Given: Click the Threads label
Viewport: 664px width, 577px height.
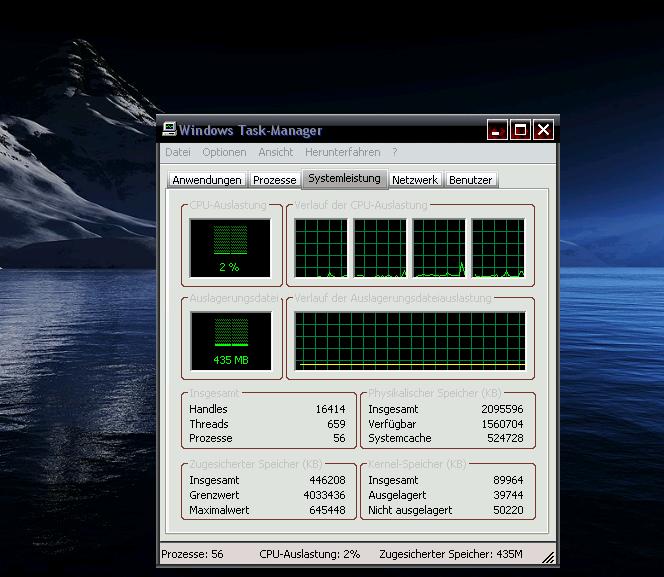Looking at the screenshot, I should coord(209,424).
